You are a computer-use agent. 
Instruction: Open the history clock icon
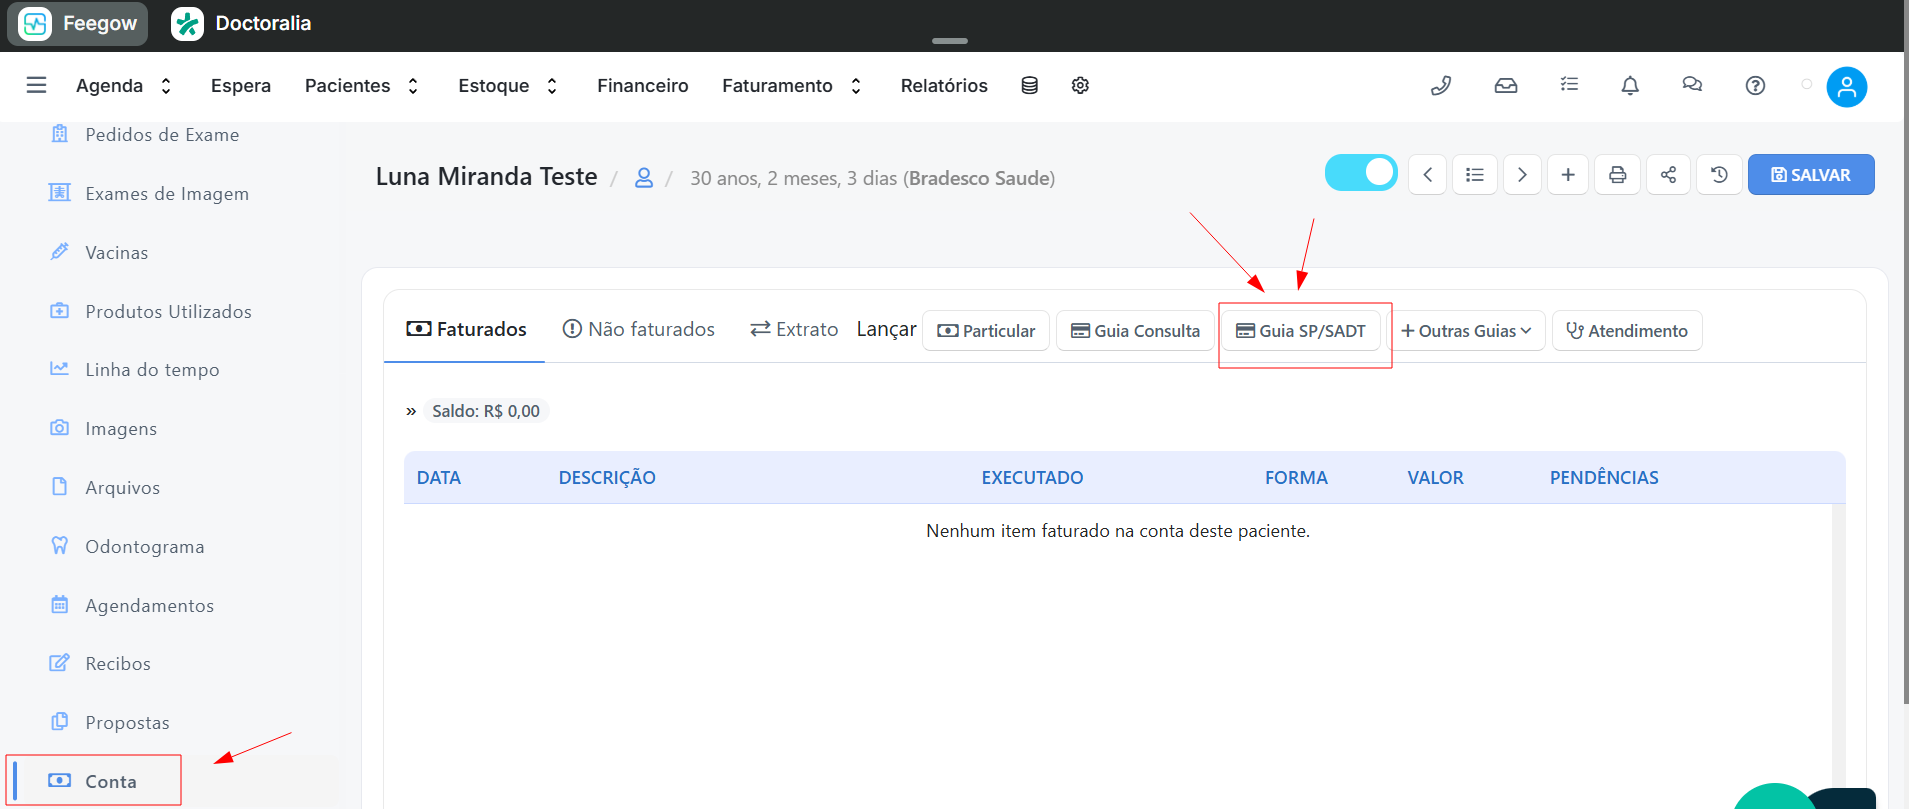(1719, 175)
